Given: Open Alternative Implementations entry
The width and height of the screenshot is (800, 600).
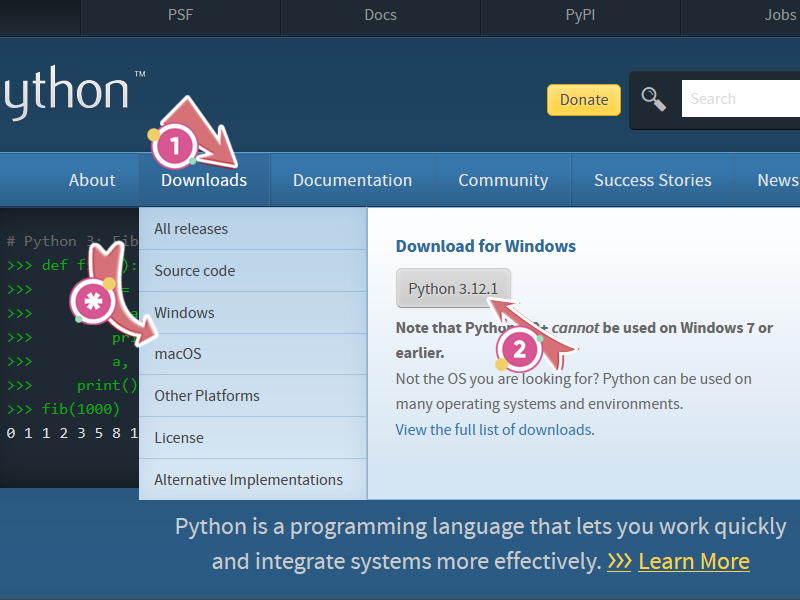Looking at the screenshot, I should pyautogui.click(x=248, y=480).
